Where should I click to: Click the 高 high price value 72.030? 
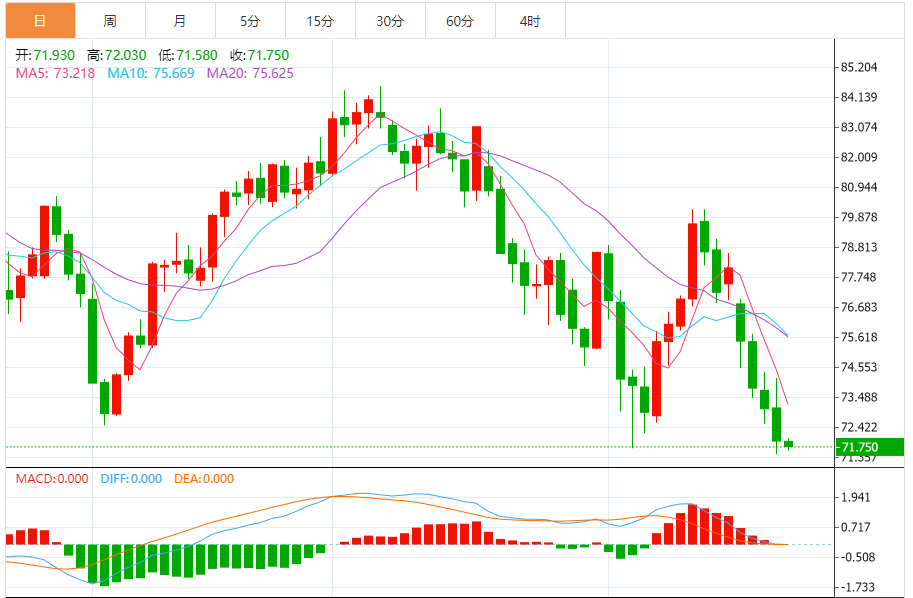(126, 55)
